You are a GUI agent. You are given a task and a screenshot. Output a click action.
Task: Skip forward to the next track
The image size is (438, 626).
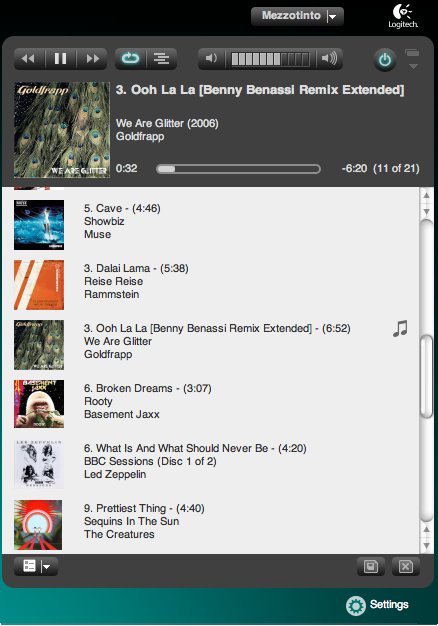pos(92,59)
